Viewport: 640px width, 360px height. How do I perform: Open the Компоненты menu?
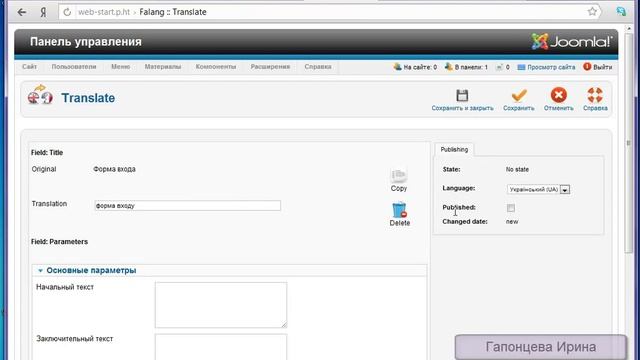[x=216, y=67]
